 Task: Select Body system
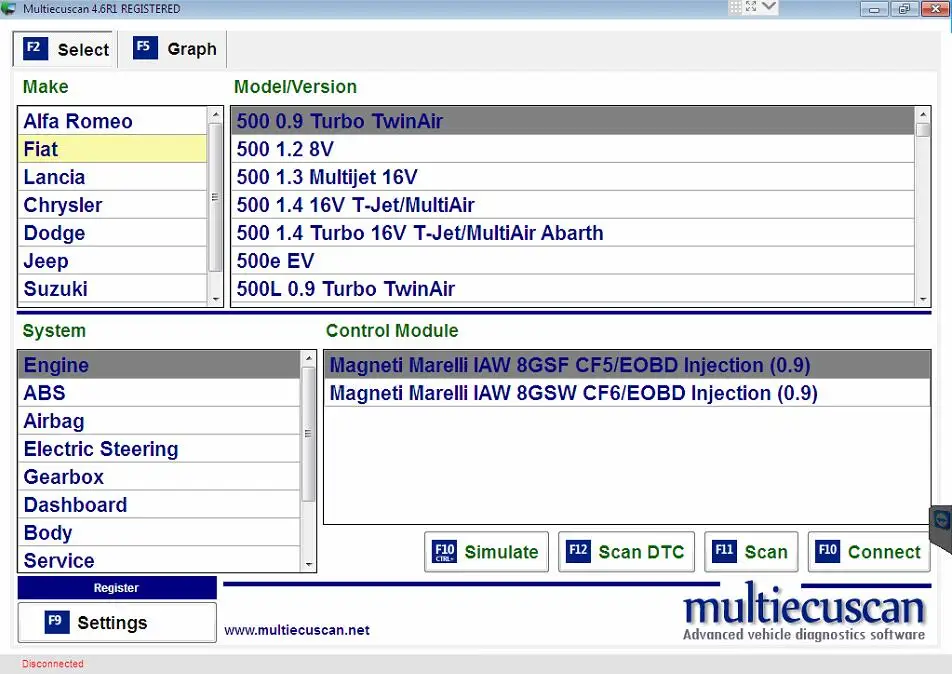160,533
